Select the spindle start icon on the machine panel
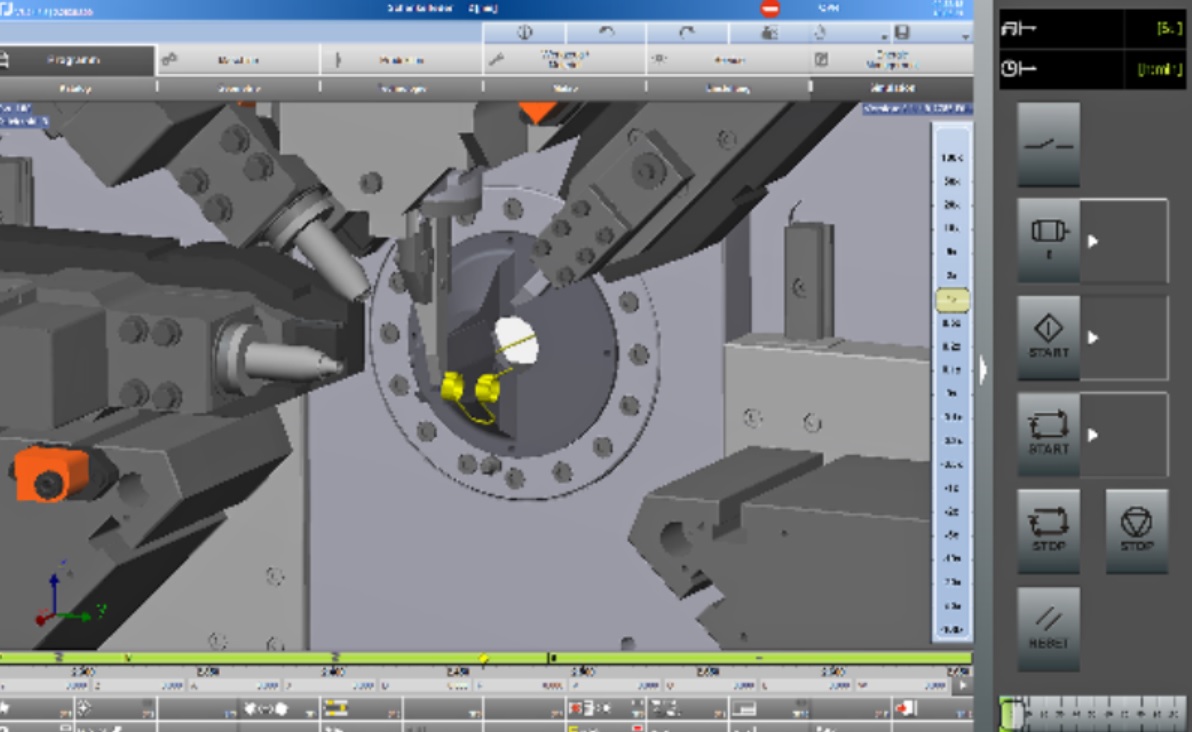The image size is (1192, 732). (x=1048, y=242)
